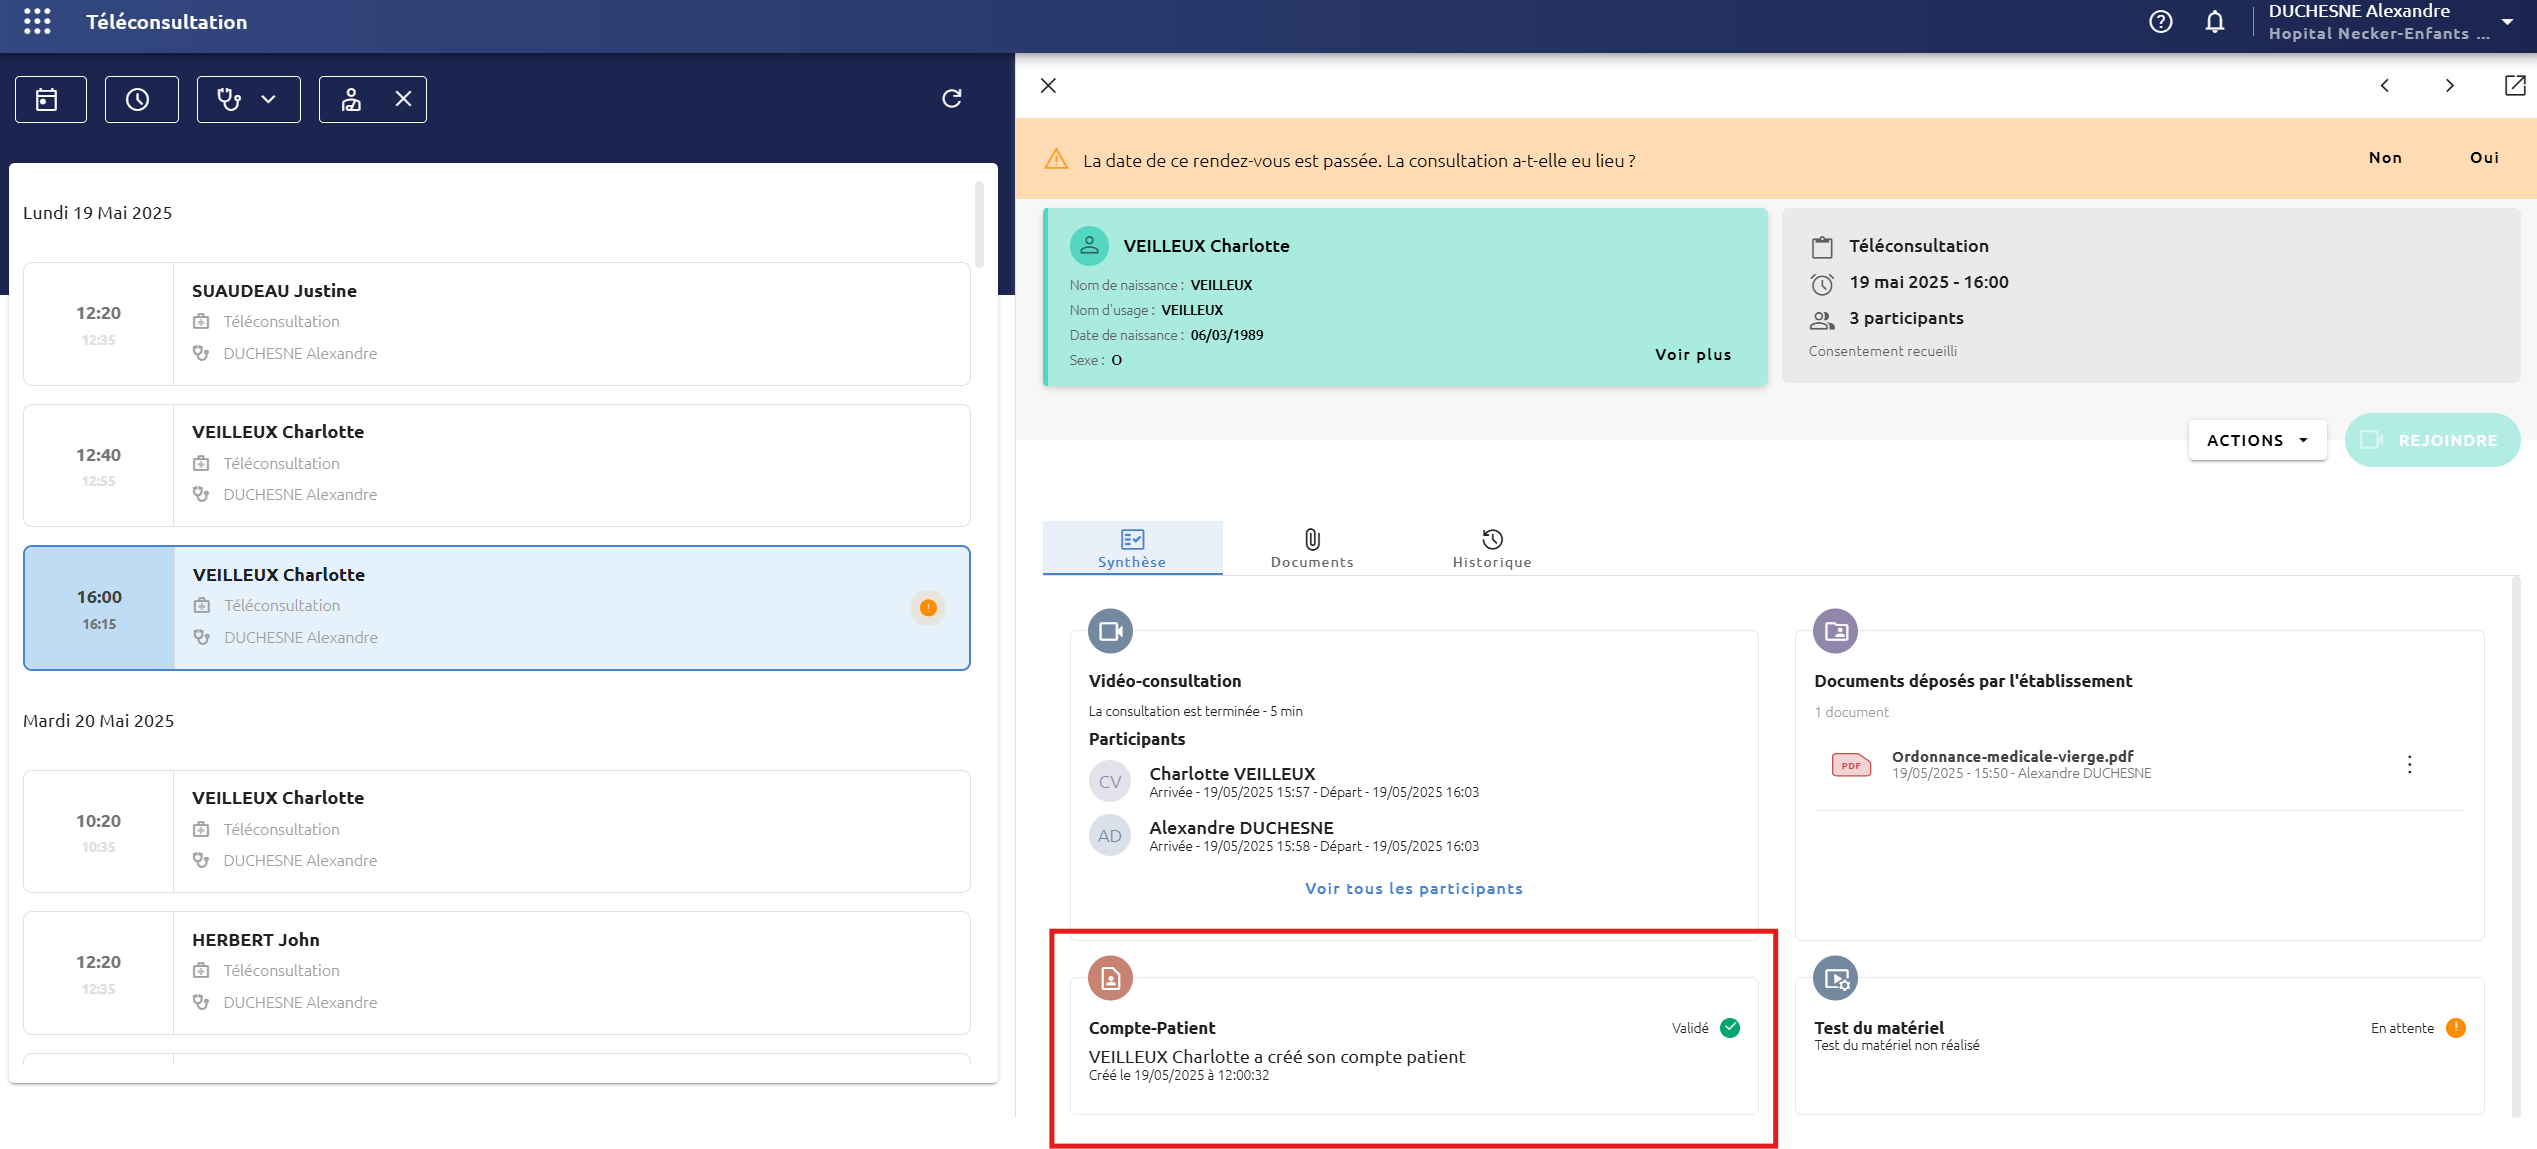Open the appointment in a new window

(2515, 85)
